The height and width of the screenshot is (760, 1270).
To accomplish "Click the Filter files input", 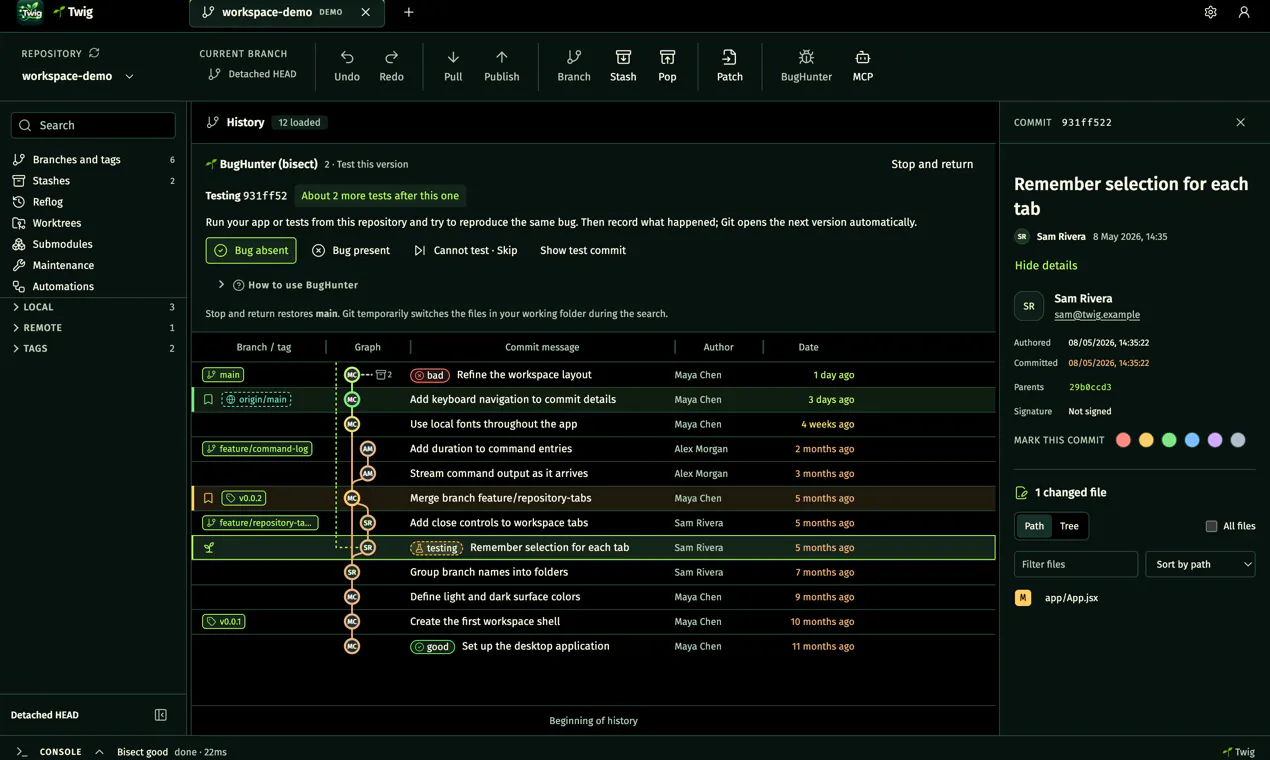I will click(x=1076, y=564).
